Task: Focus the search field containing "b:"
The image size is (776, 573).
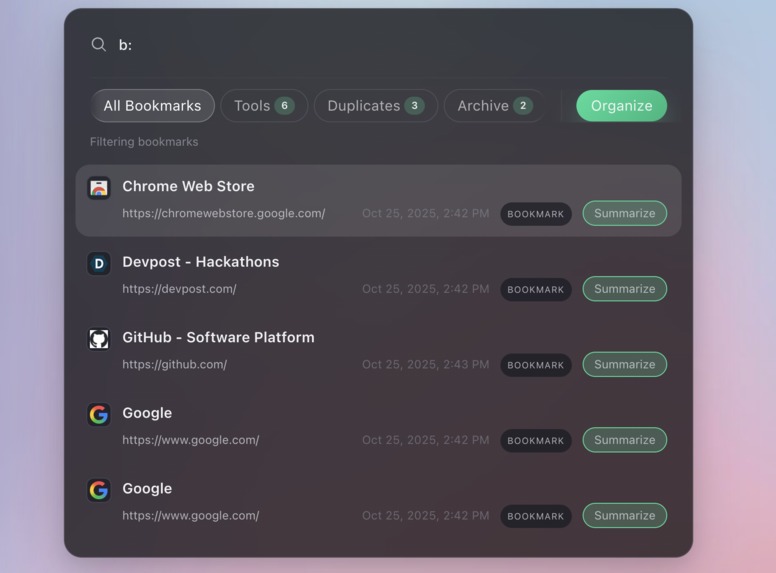Action: click(378, 45)
